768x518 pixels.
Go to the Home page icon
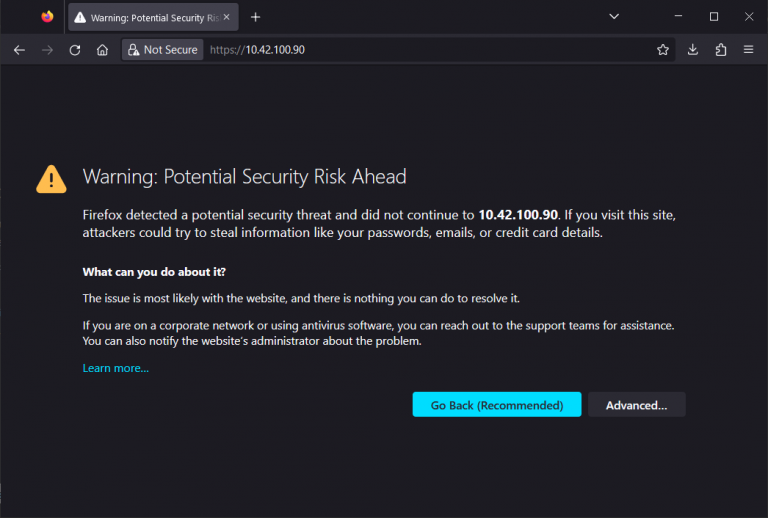click(x=102, y=50)
